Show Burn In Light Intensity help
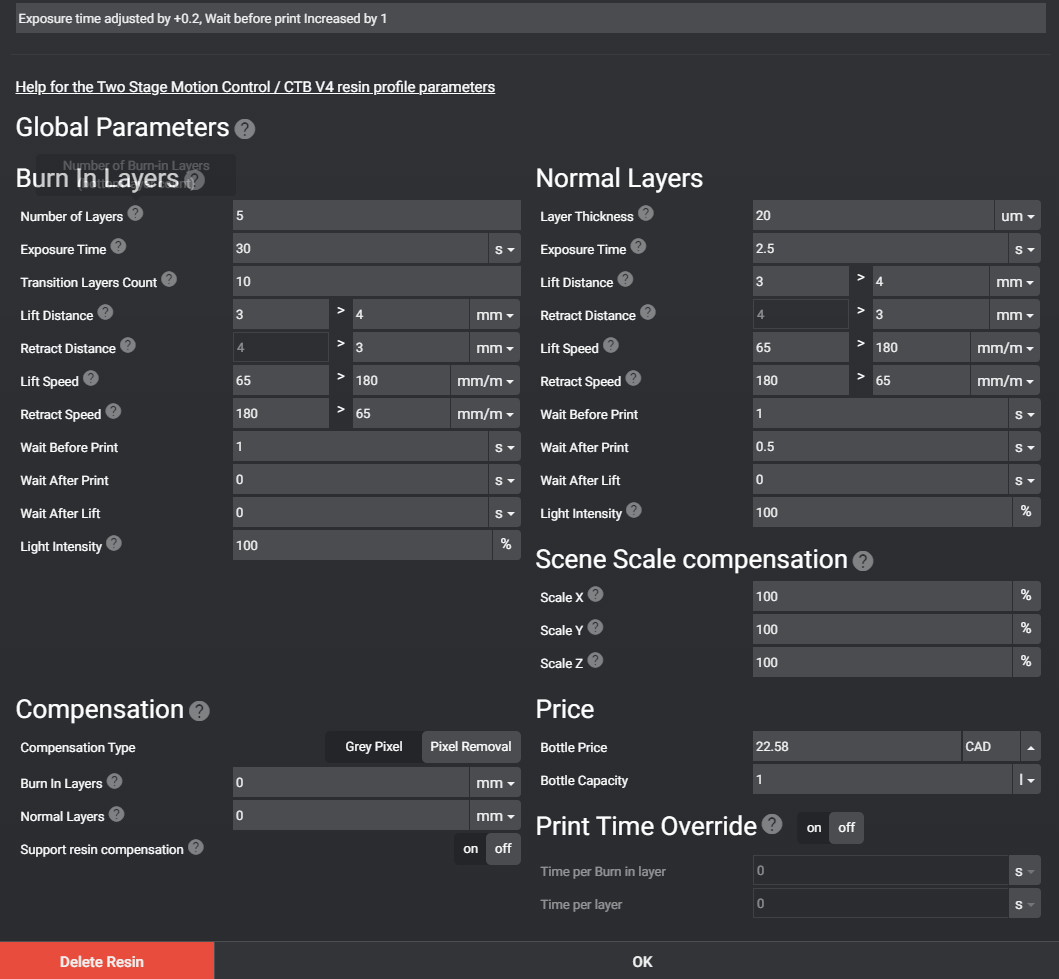 [114, 543]
